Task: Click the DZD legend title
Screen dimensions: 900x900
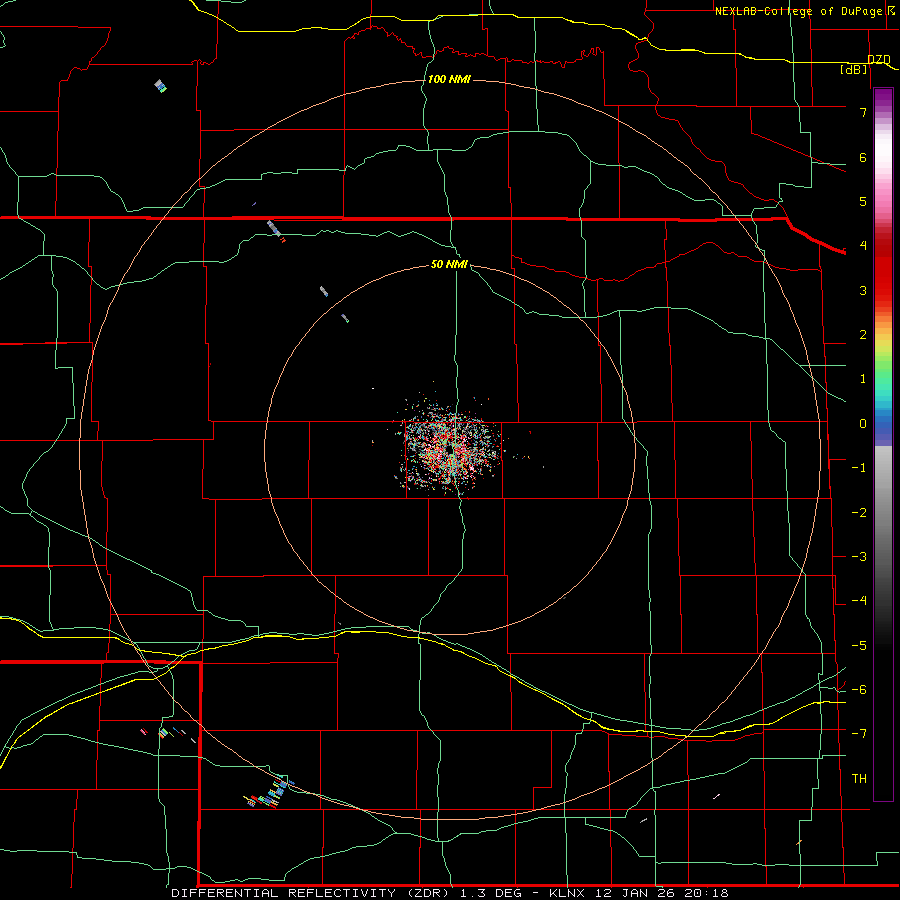Action: [x=879, y=59]
